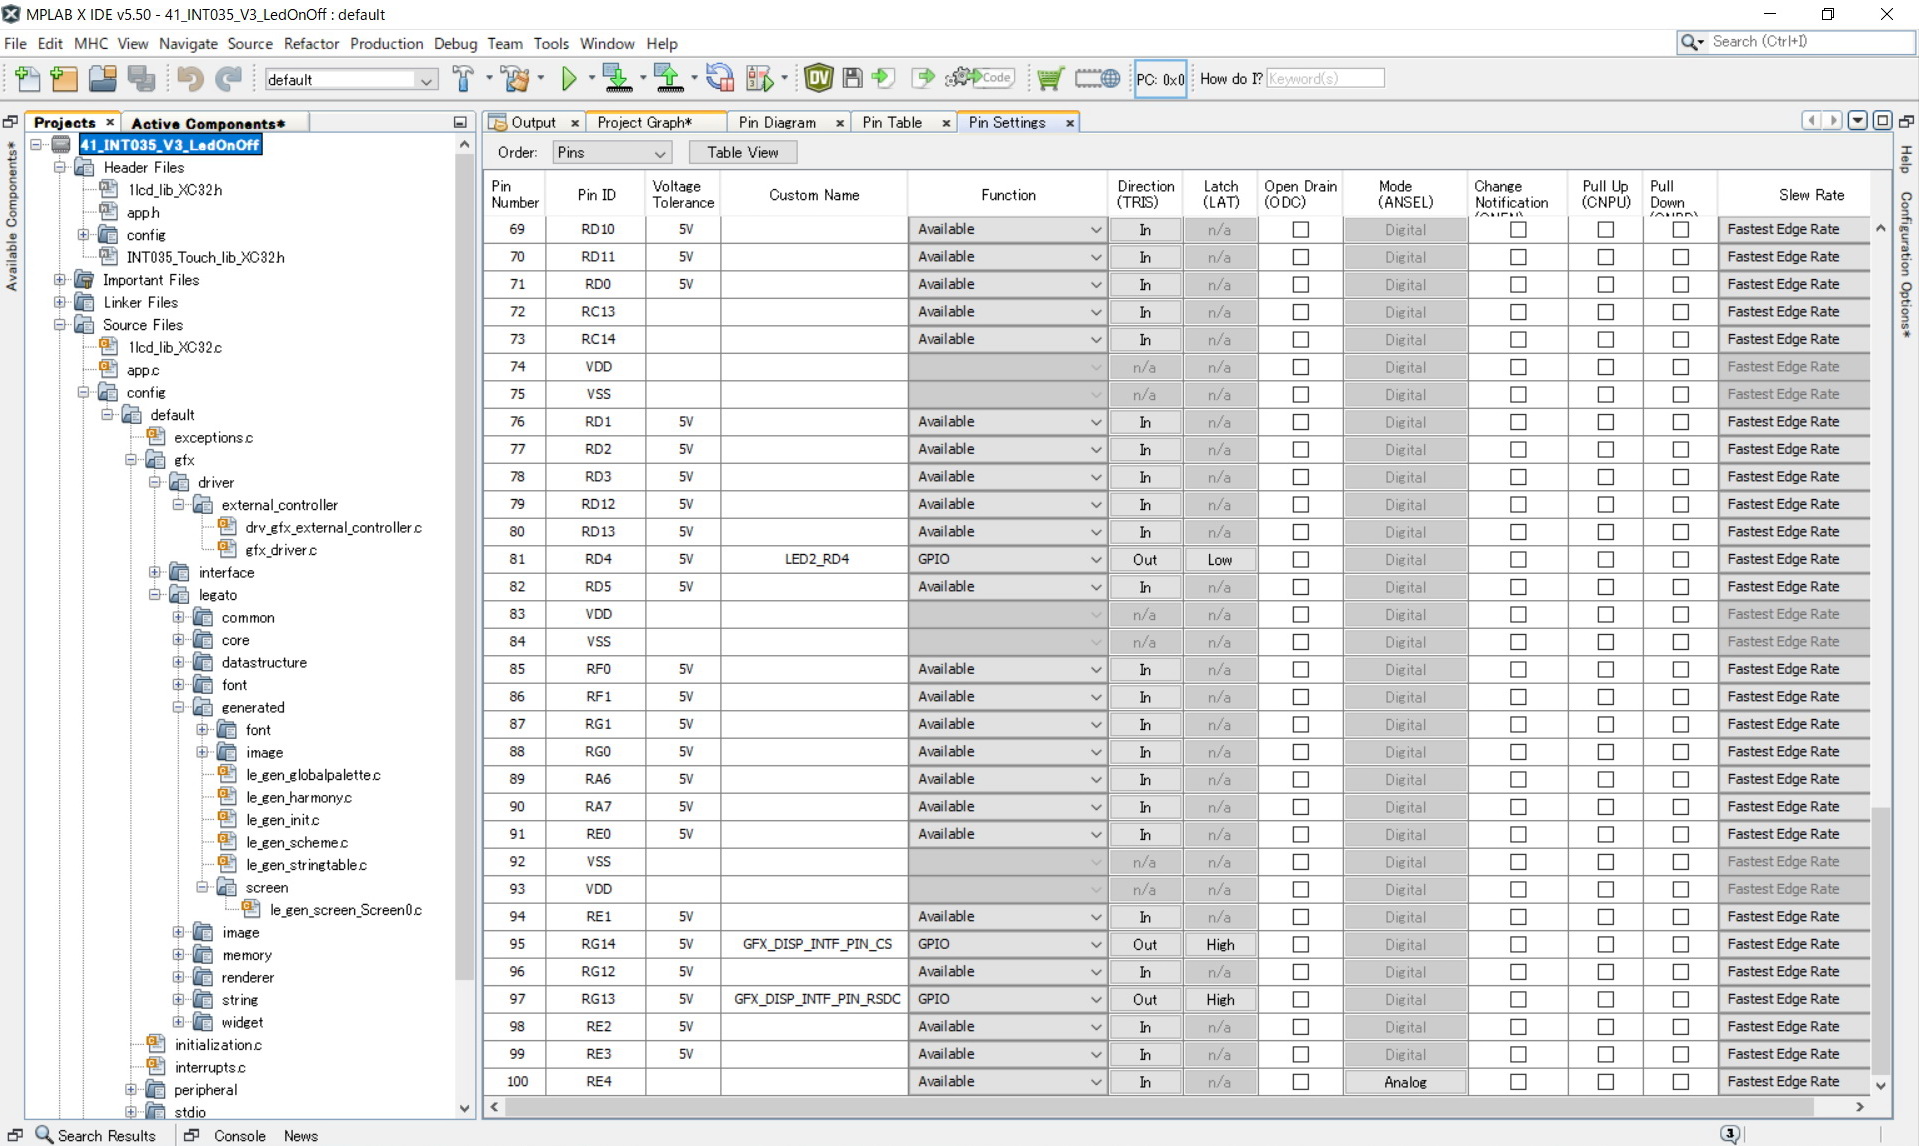Click Make and Program Device icon
1919x1146 pixels.
point(616,79)
